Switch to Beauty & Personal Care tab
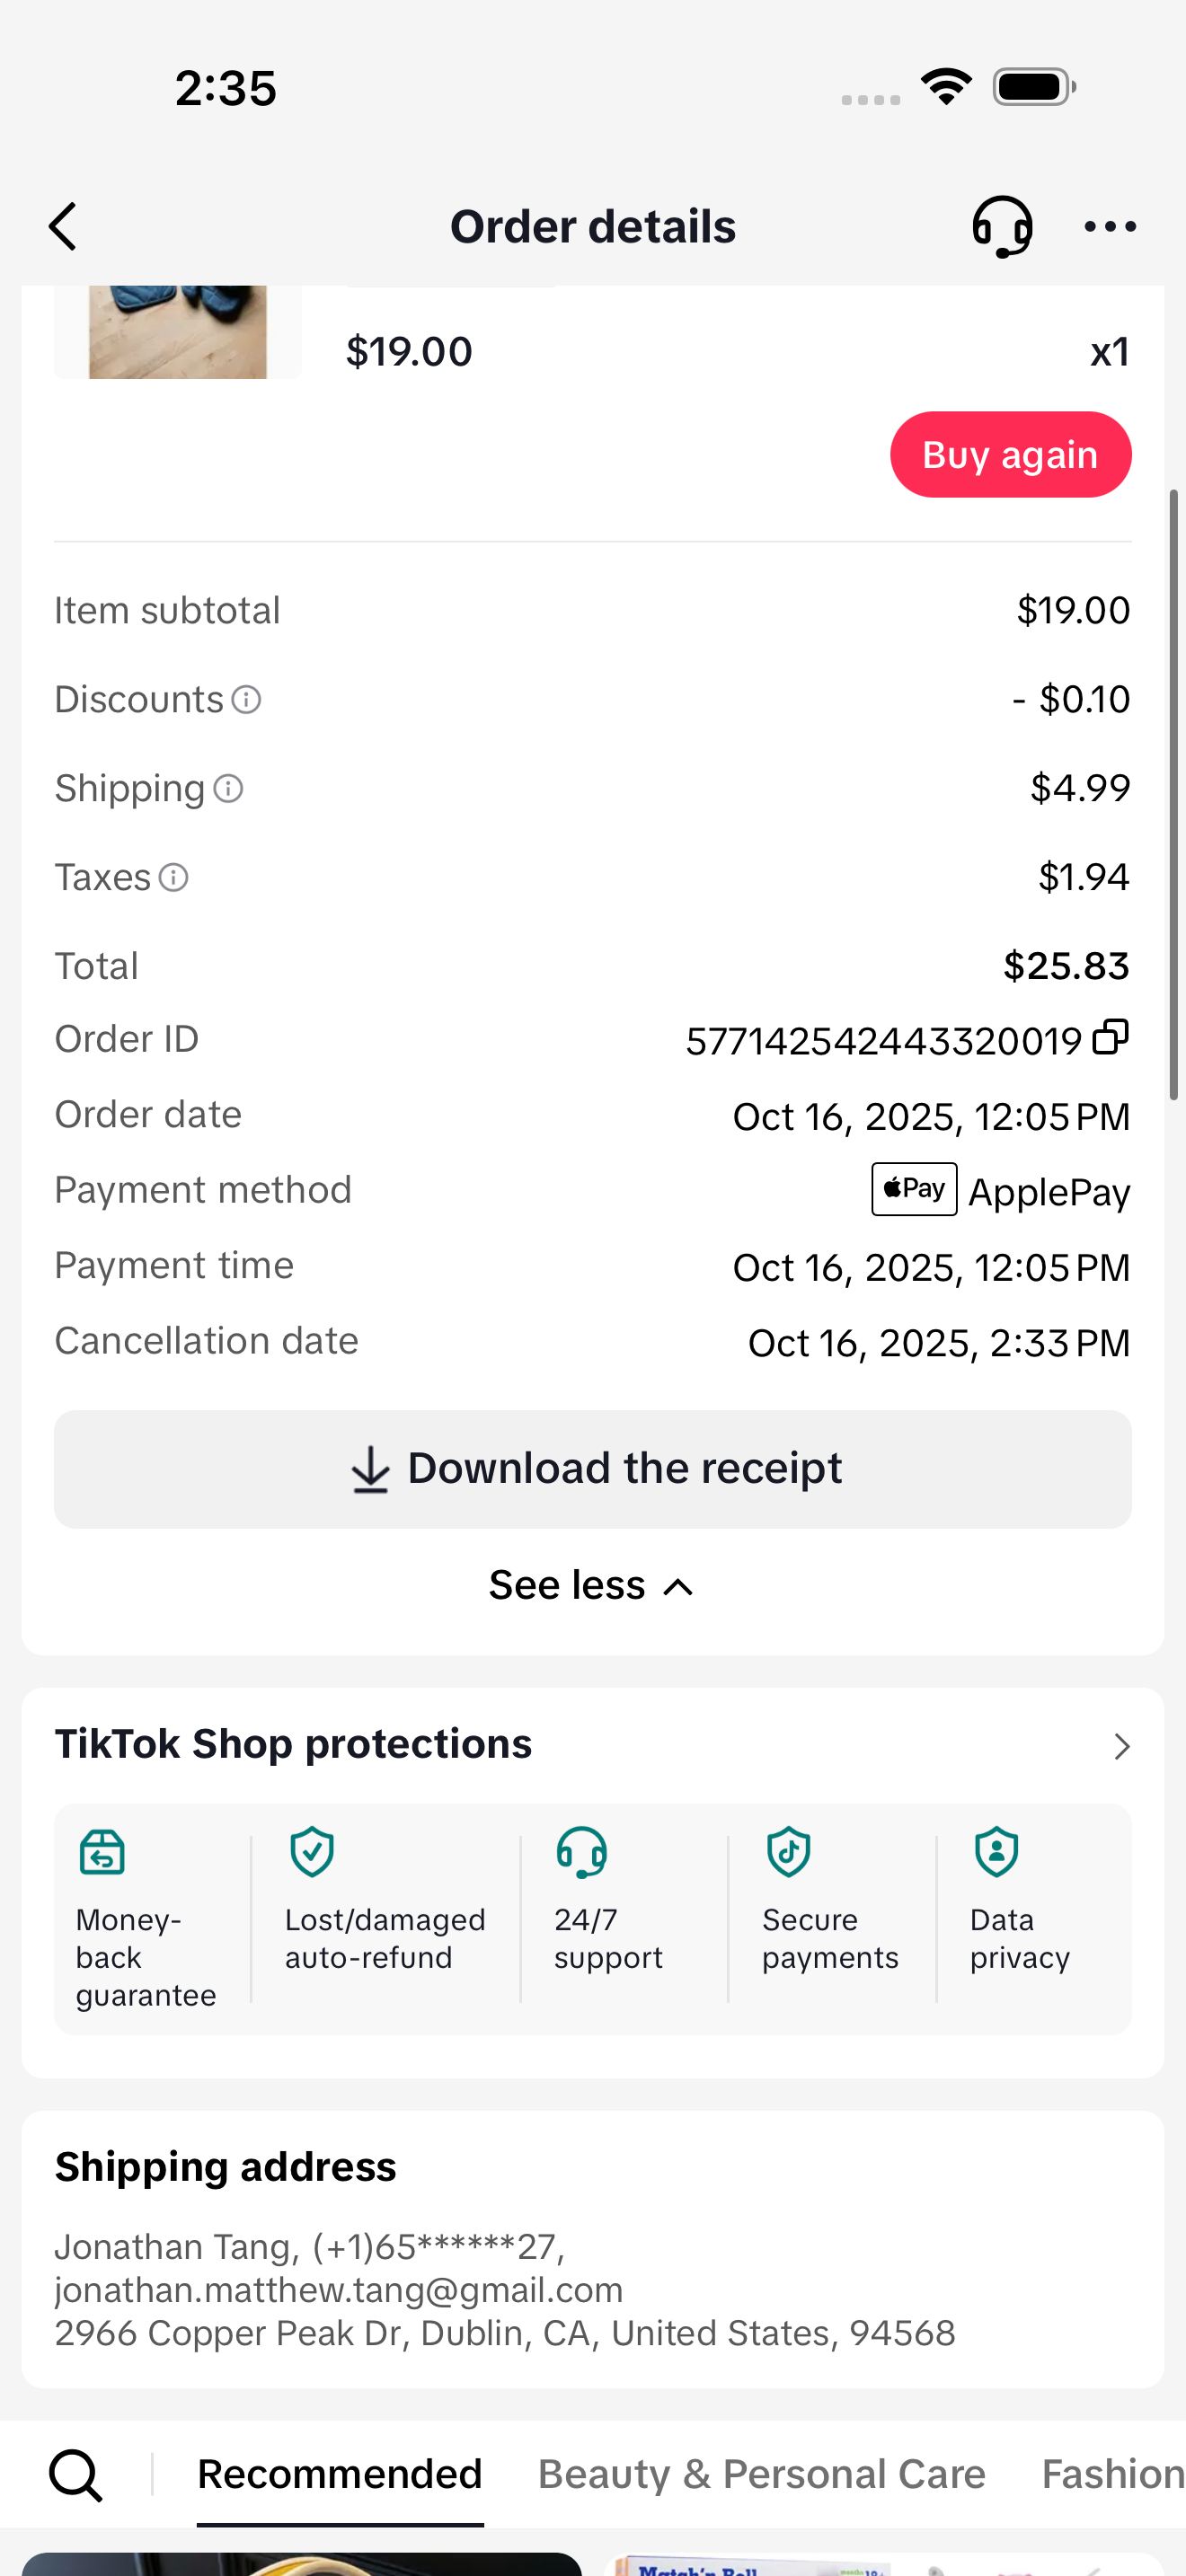 [761, 2474]
